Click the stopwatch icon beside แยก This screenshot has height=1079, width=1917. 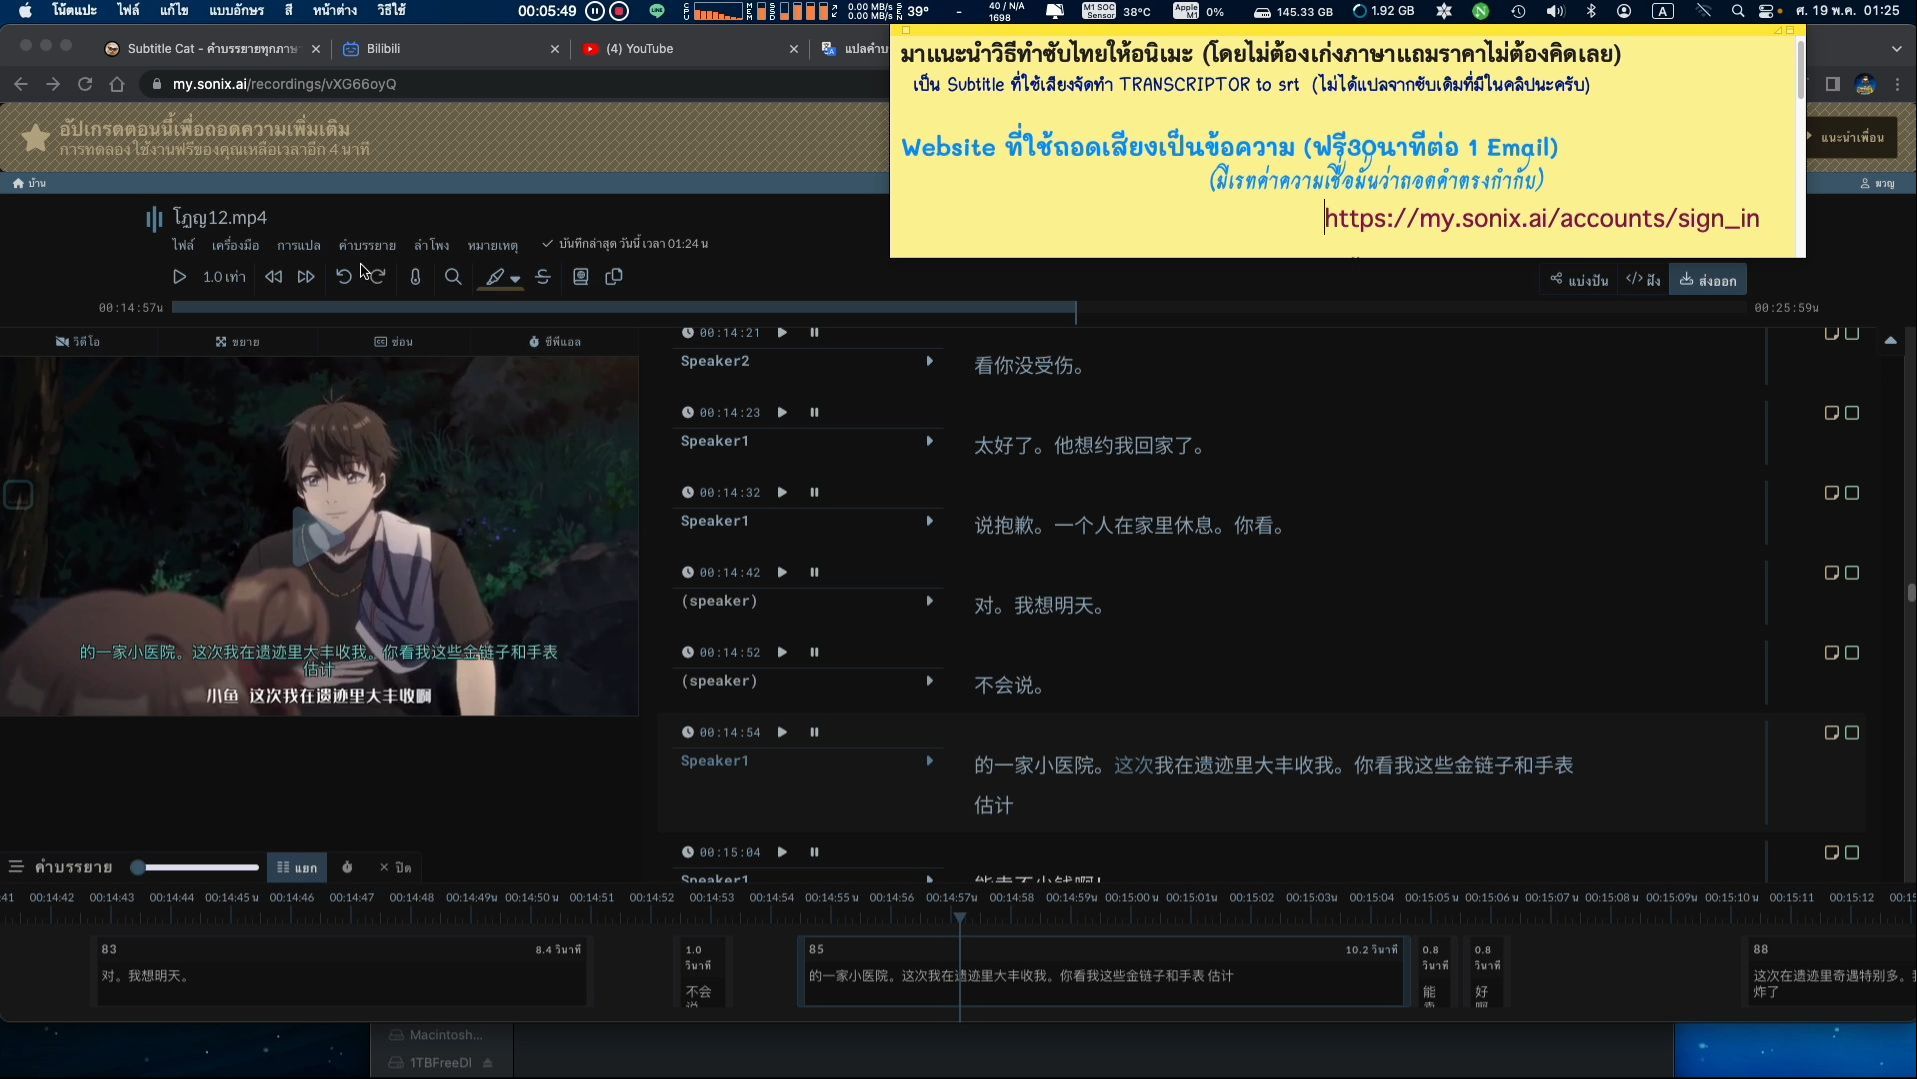[347, 867]
